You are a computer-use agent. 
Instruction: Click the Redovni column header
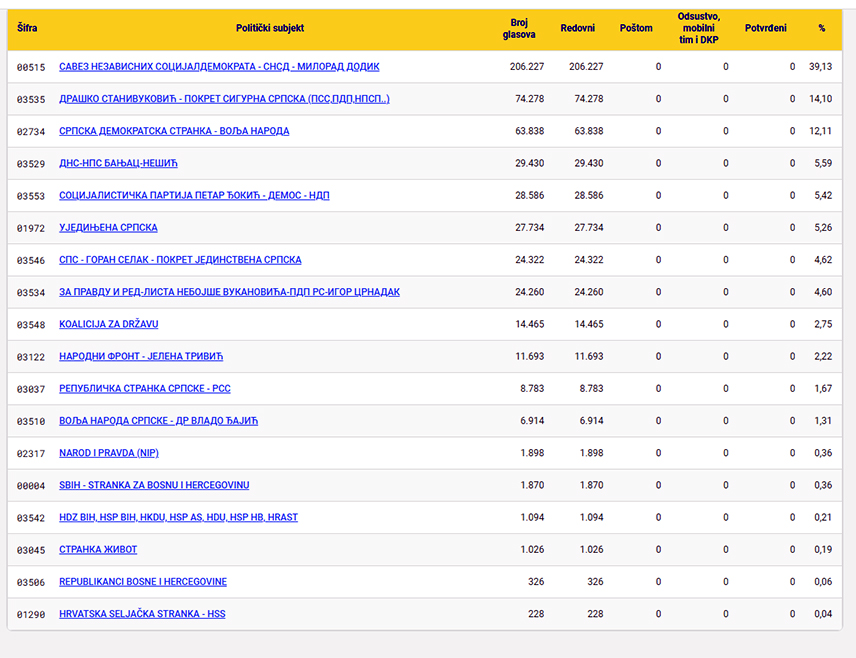click(578, 28)
